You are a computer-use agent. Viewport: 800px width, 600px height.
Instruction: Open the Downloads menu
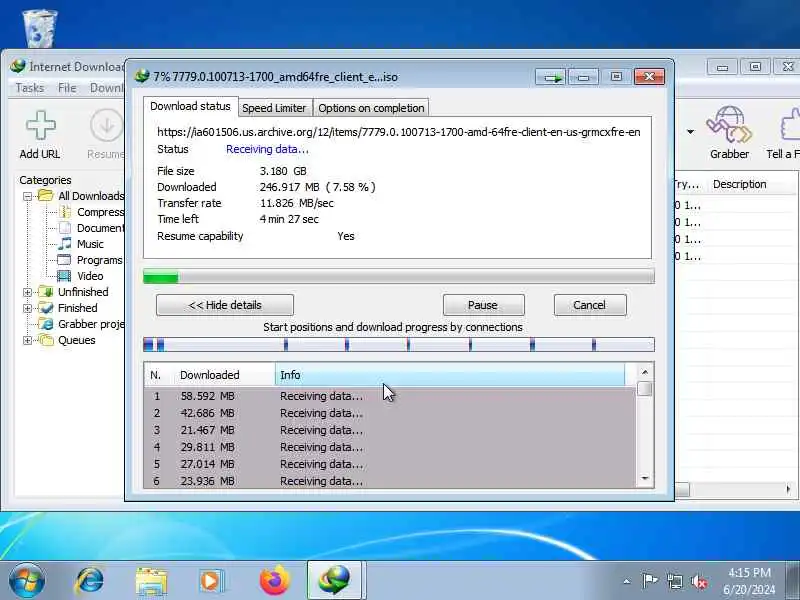pos(107,88)
